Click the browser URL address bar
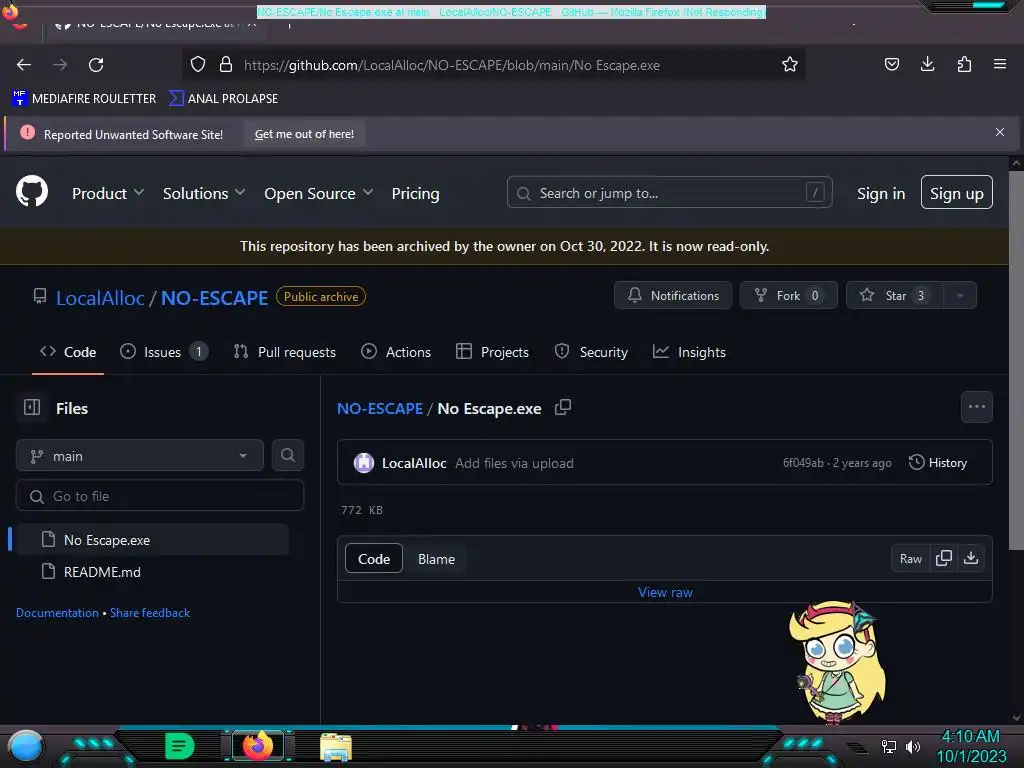 pyautogui.click(x=494, y=65)
